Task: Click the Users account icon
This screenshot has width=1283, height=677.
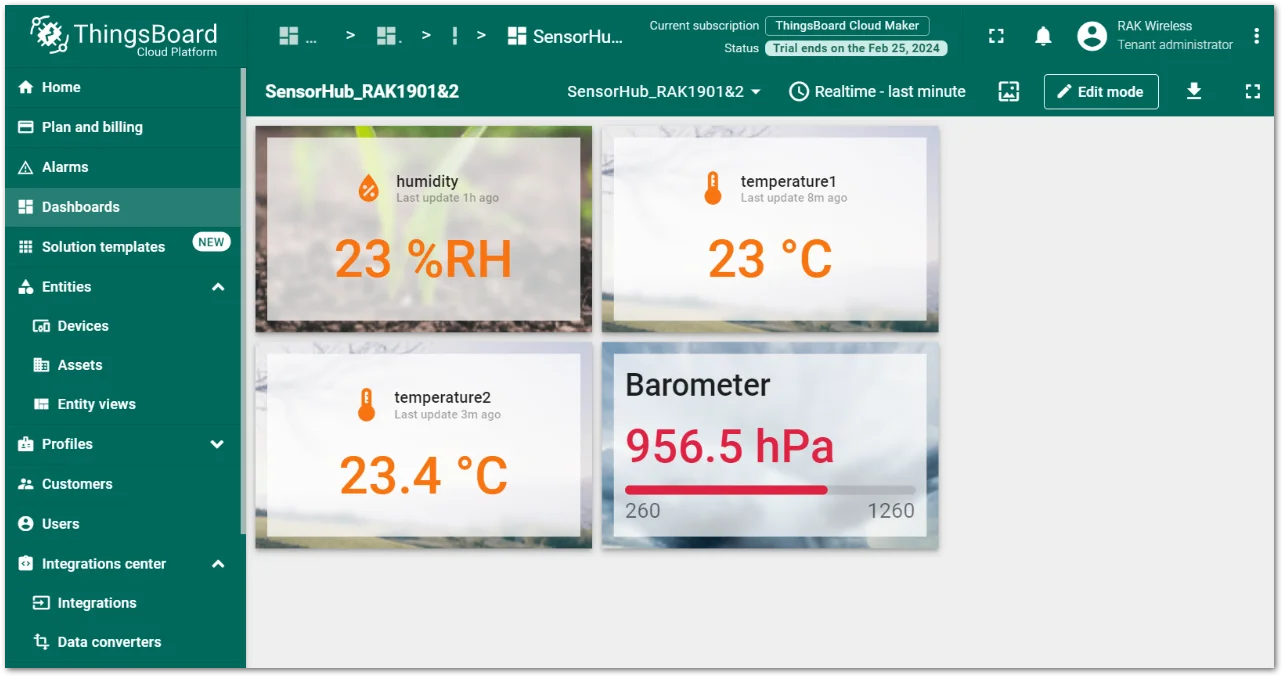Action: 26,524
